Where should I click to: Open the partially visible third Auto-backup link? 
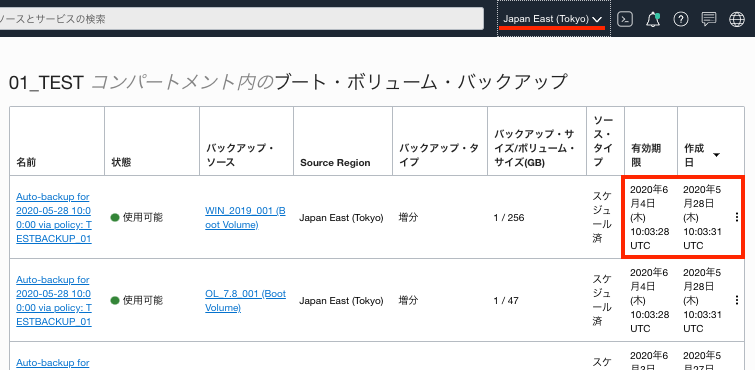[x=53, y=363]
